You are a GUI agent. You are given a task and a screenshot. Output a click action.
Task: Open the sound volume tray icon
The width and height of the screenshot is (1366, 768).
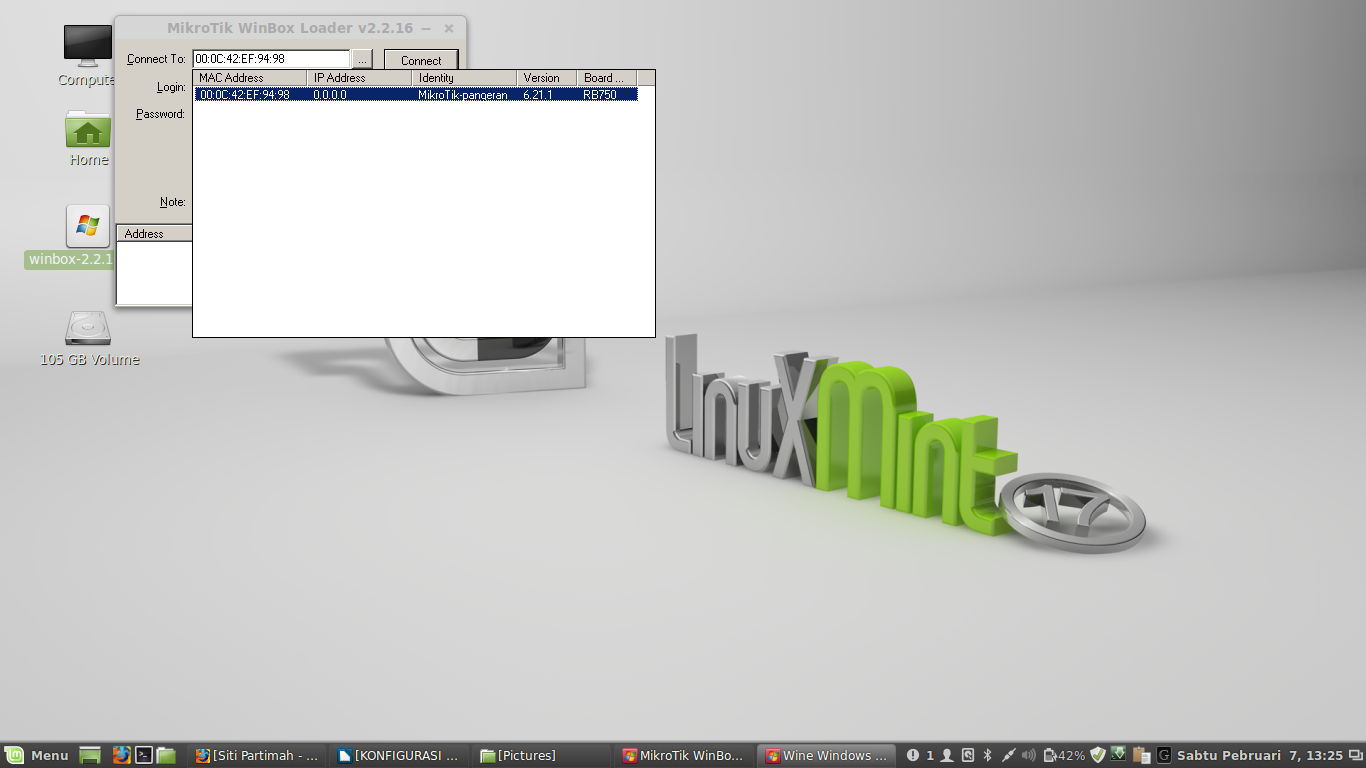(x=1029, y=755)
